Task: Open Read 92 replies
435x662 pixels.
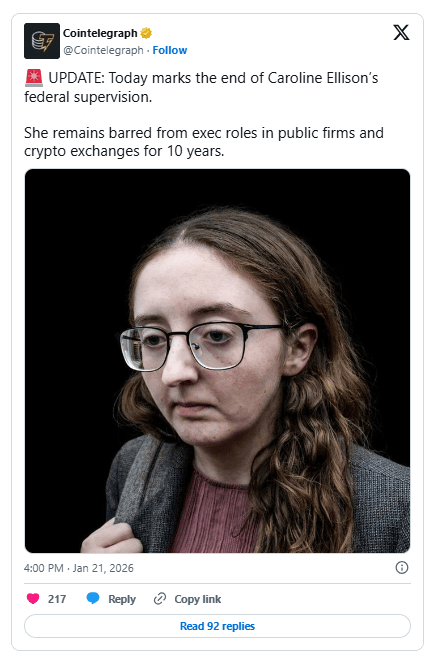Action: (x=217, y=626)
